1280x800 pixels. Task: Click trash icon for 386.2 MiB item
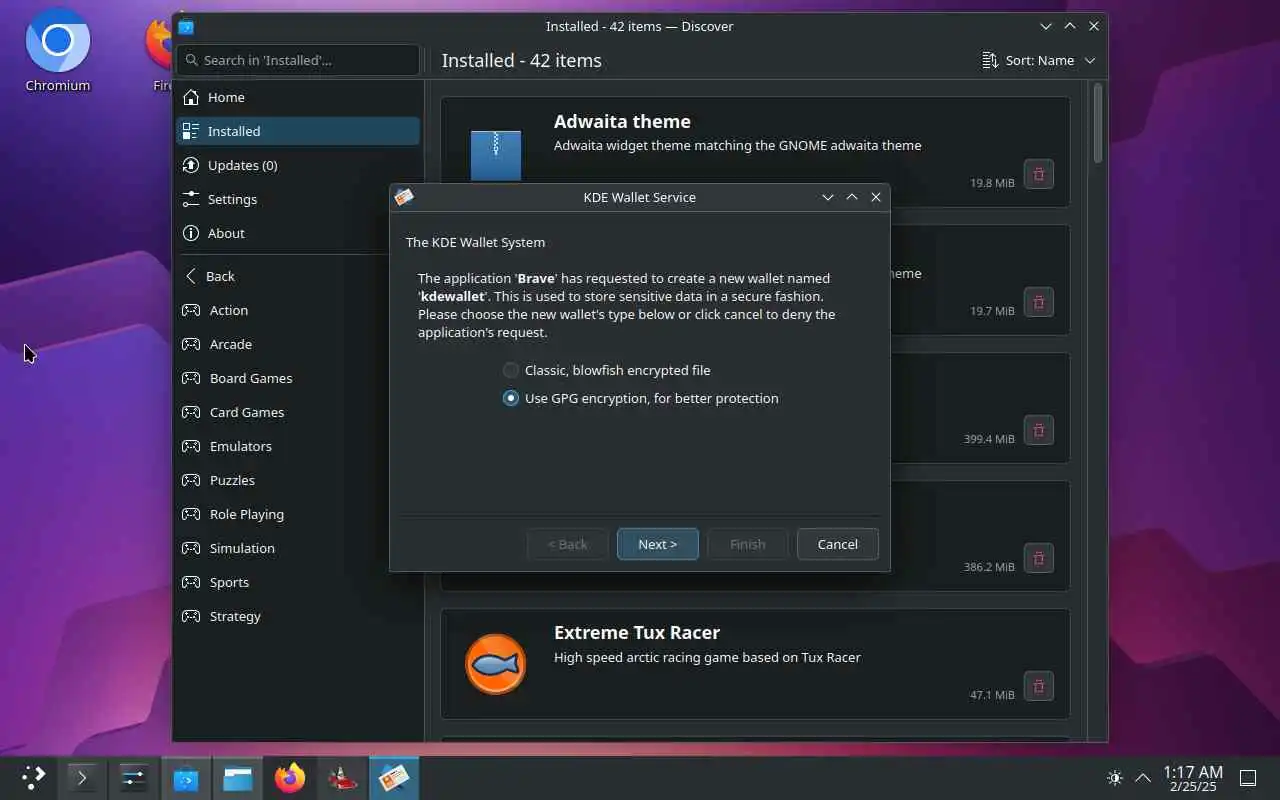tap(1039, 558)
